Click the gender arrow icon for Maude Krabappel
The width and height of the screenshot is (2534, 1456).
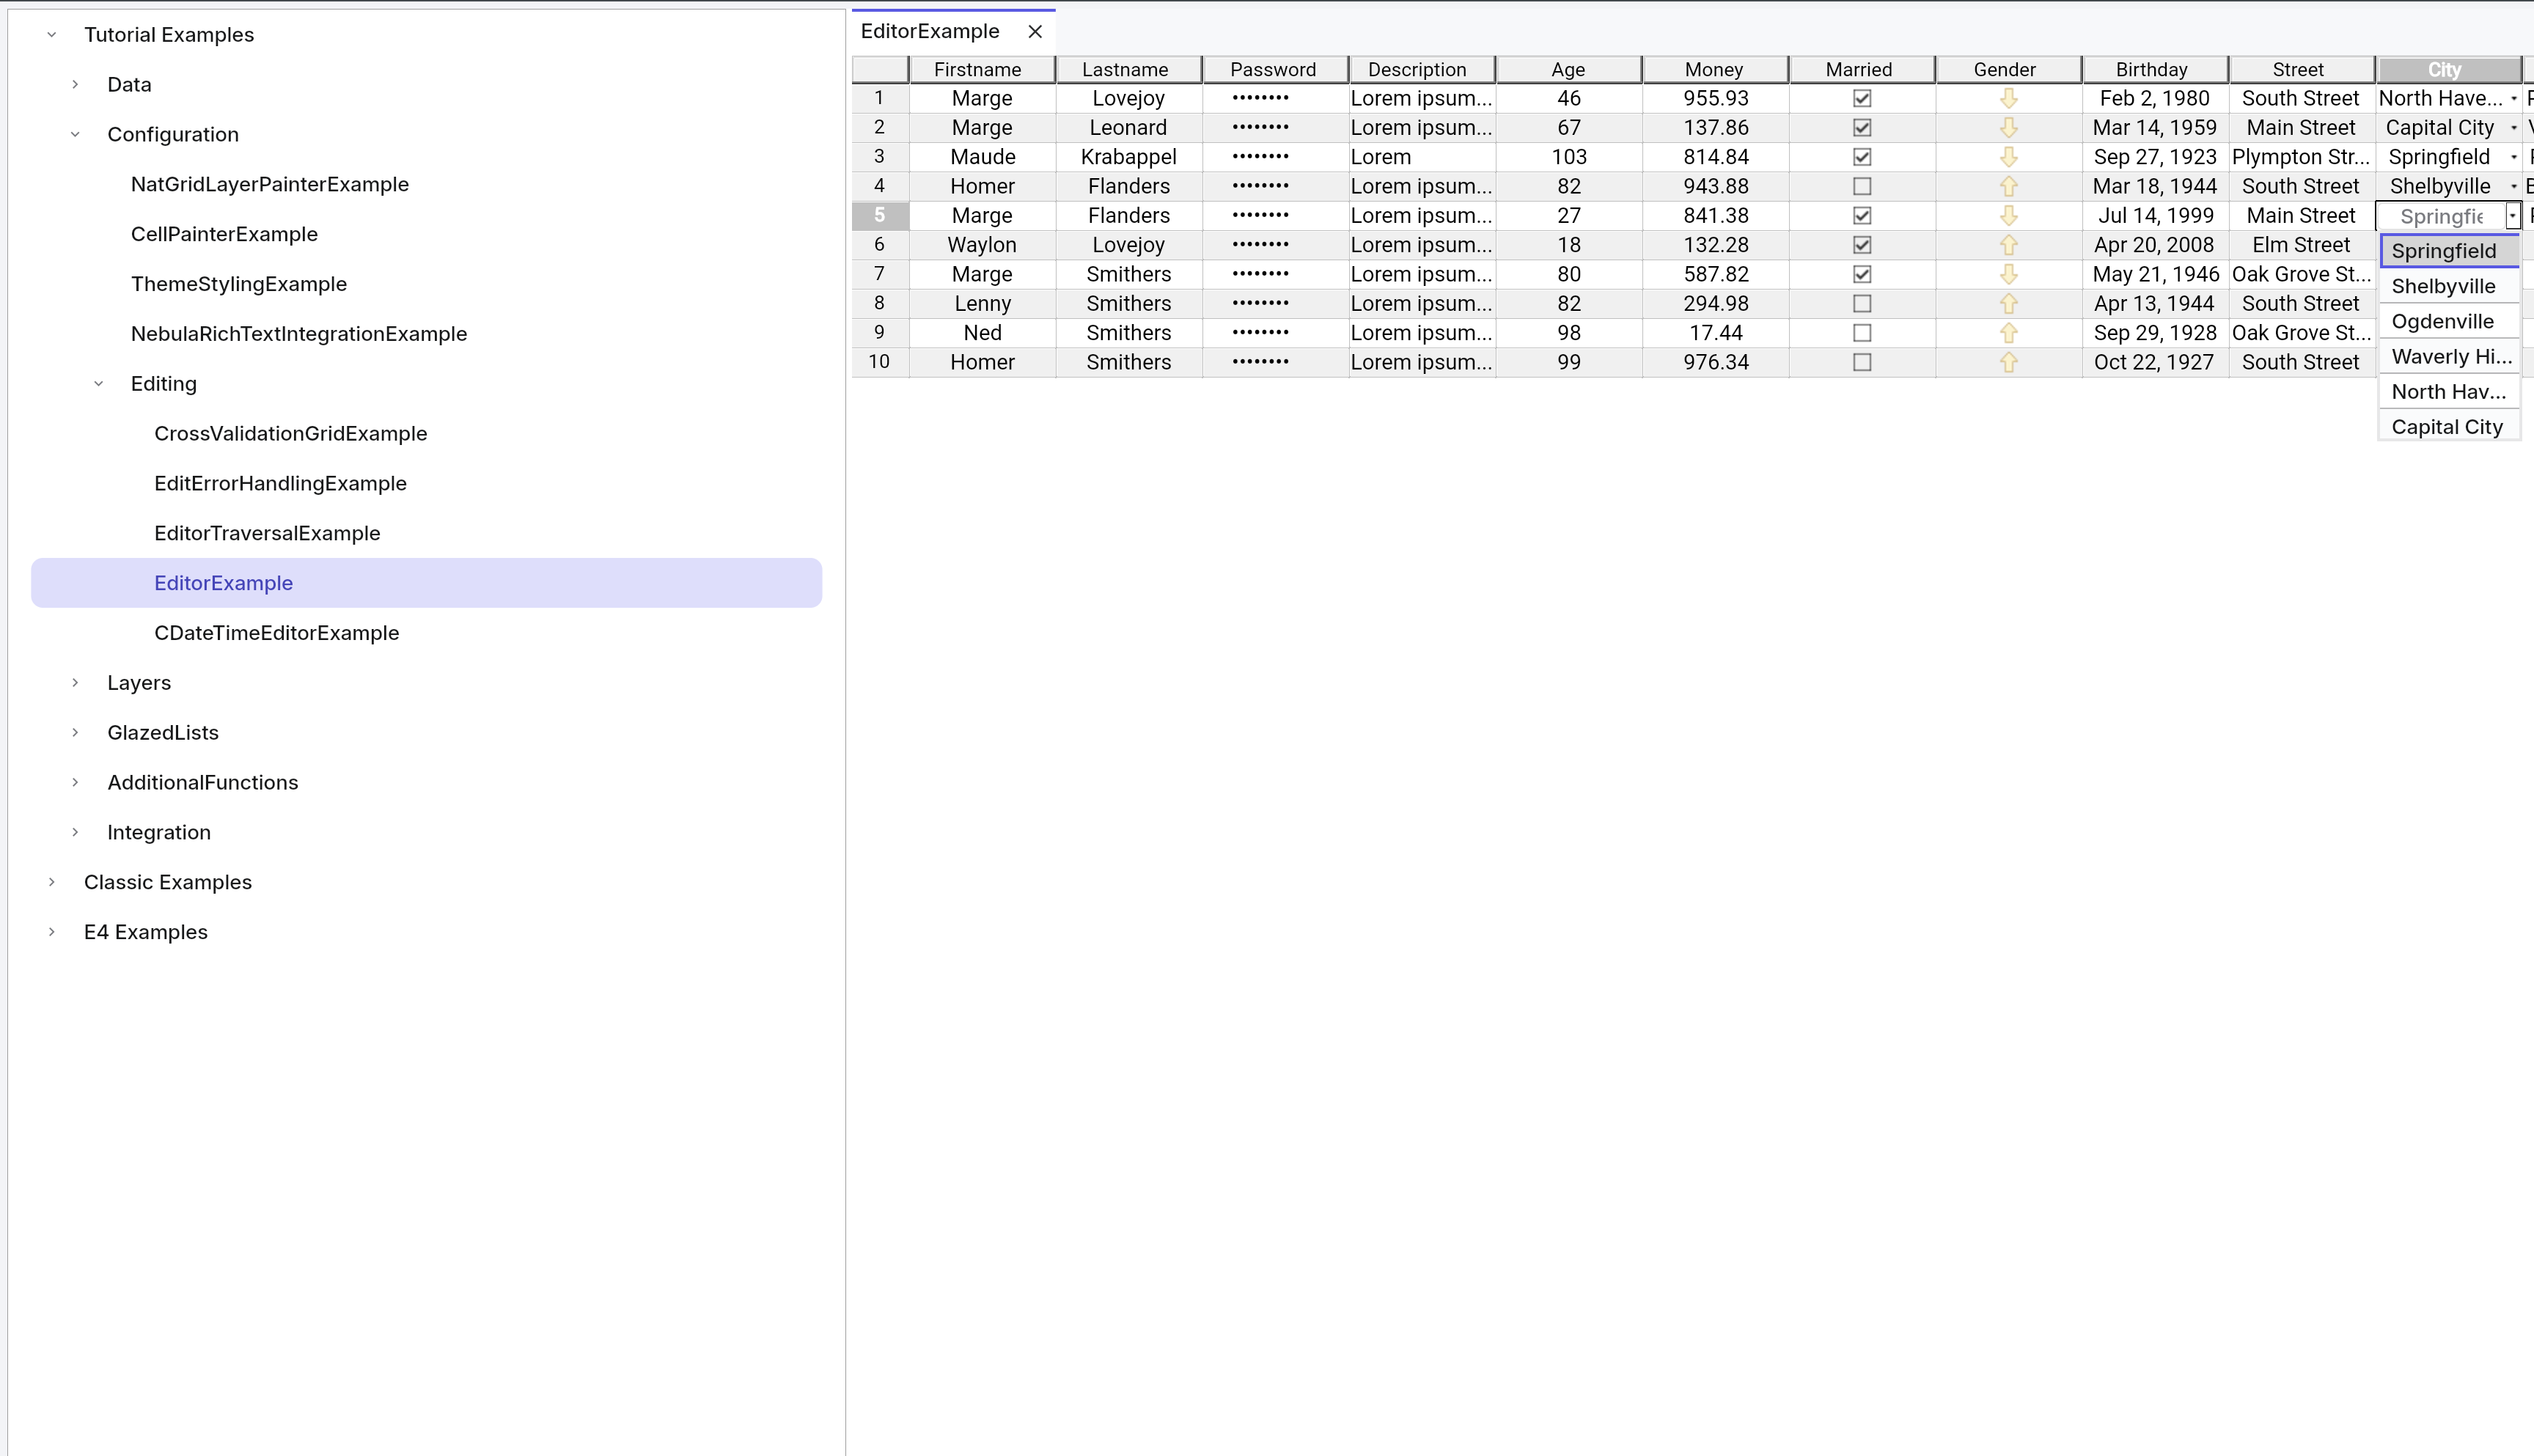pos(2008,157)
